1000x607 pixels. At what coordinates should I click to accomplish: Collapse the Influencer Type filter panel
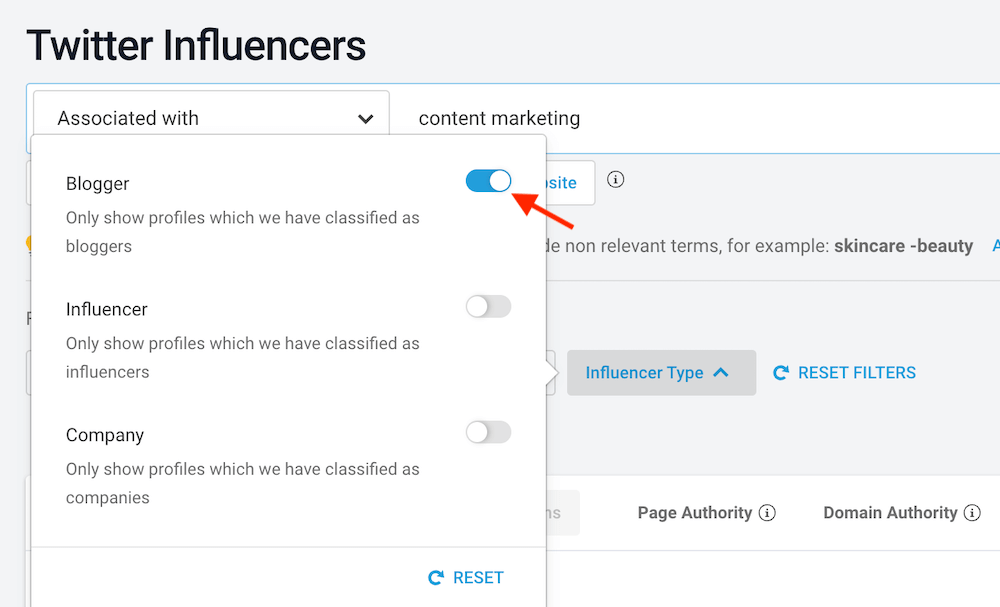coord(661,372)
